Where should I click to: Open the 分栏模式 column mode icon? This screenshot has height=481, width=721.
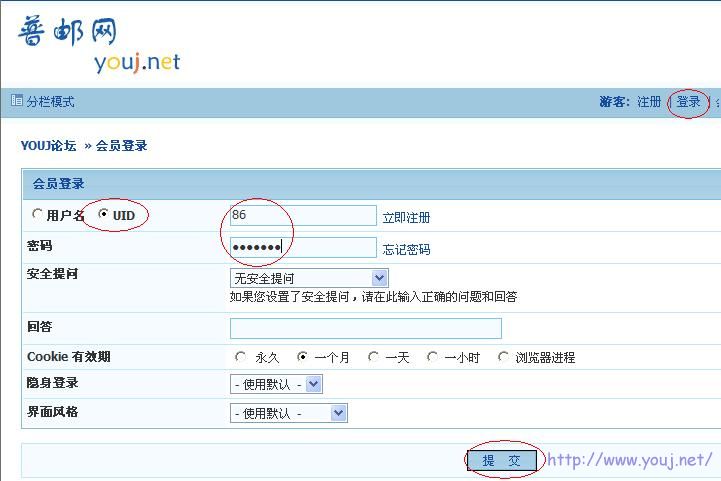click(x=17, y=100)
